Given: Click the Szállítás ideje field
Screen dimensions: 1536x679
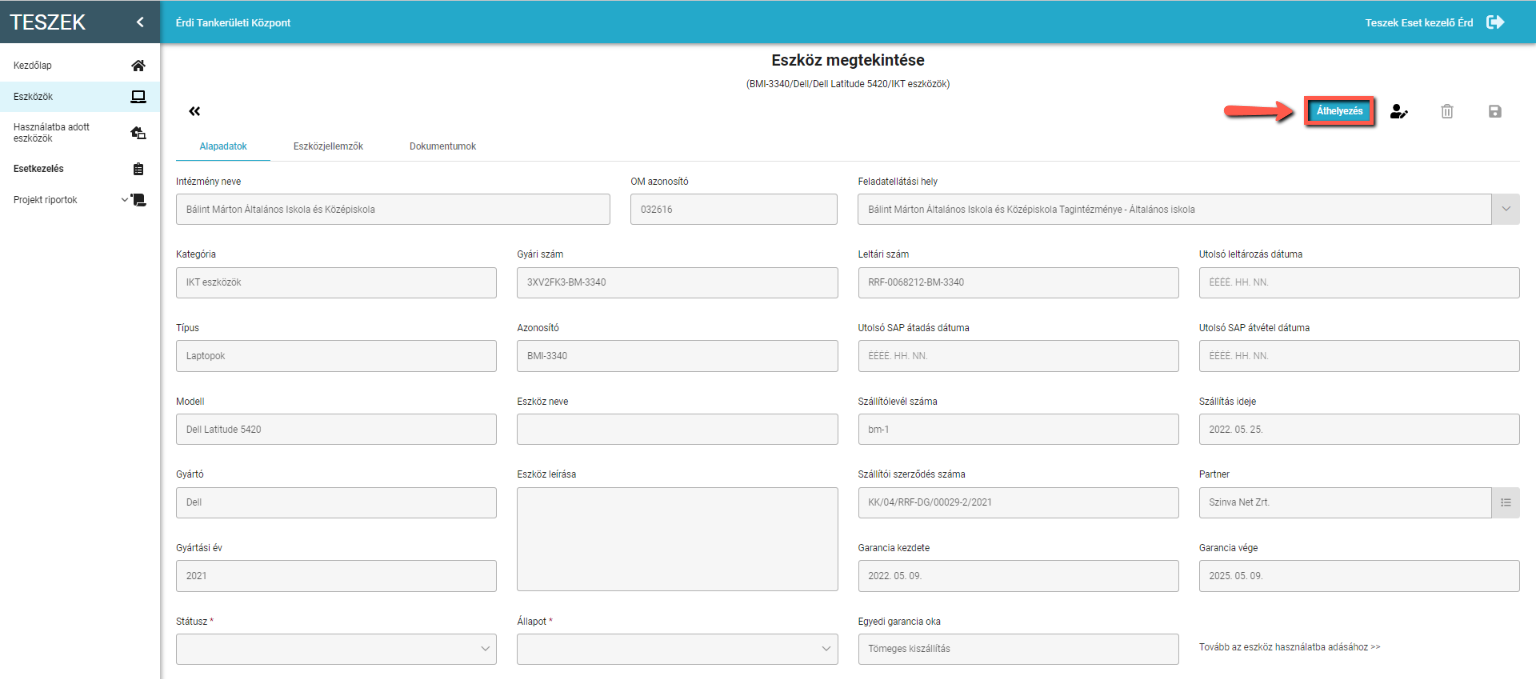Looking at the screenshot, I should tap(1359, 429).
